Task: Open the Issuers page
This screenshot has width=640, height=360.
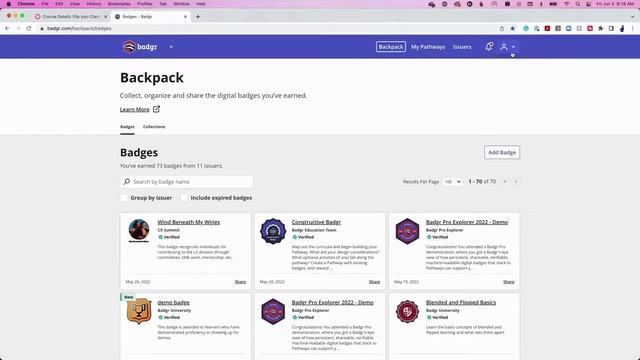Action: coord(462,47)
